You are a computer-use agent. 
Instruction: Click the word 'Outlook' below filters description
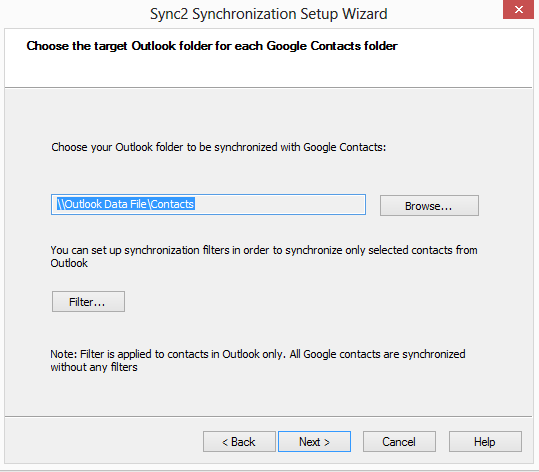tap(69, 263)
